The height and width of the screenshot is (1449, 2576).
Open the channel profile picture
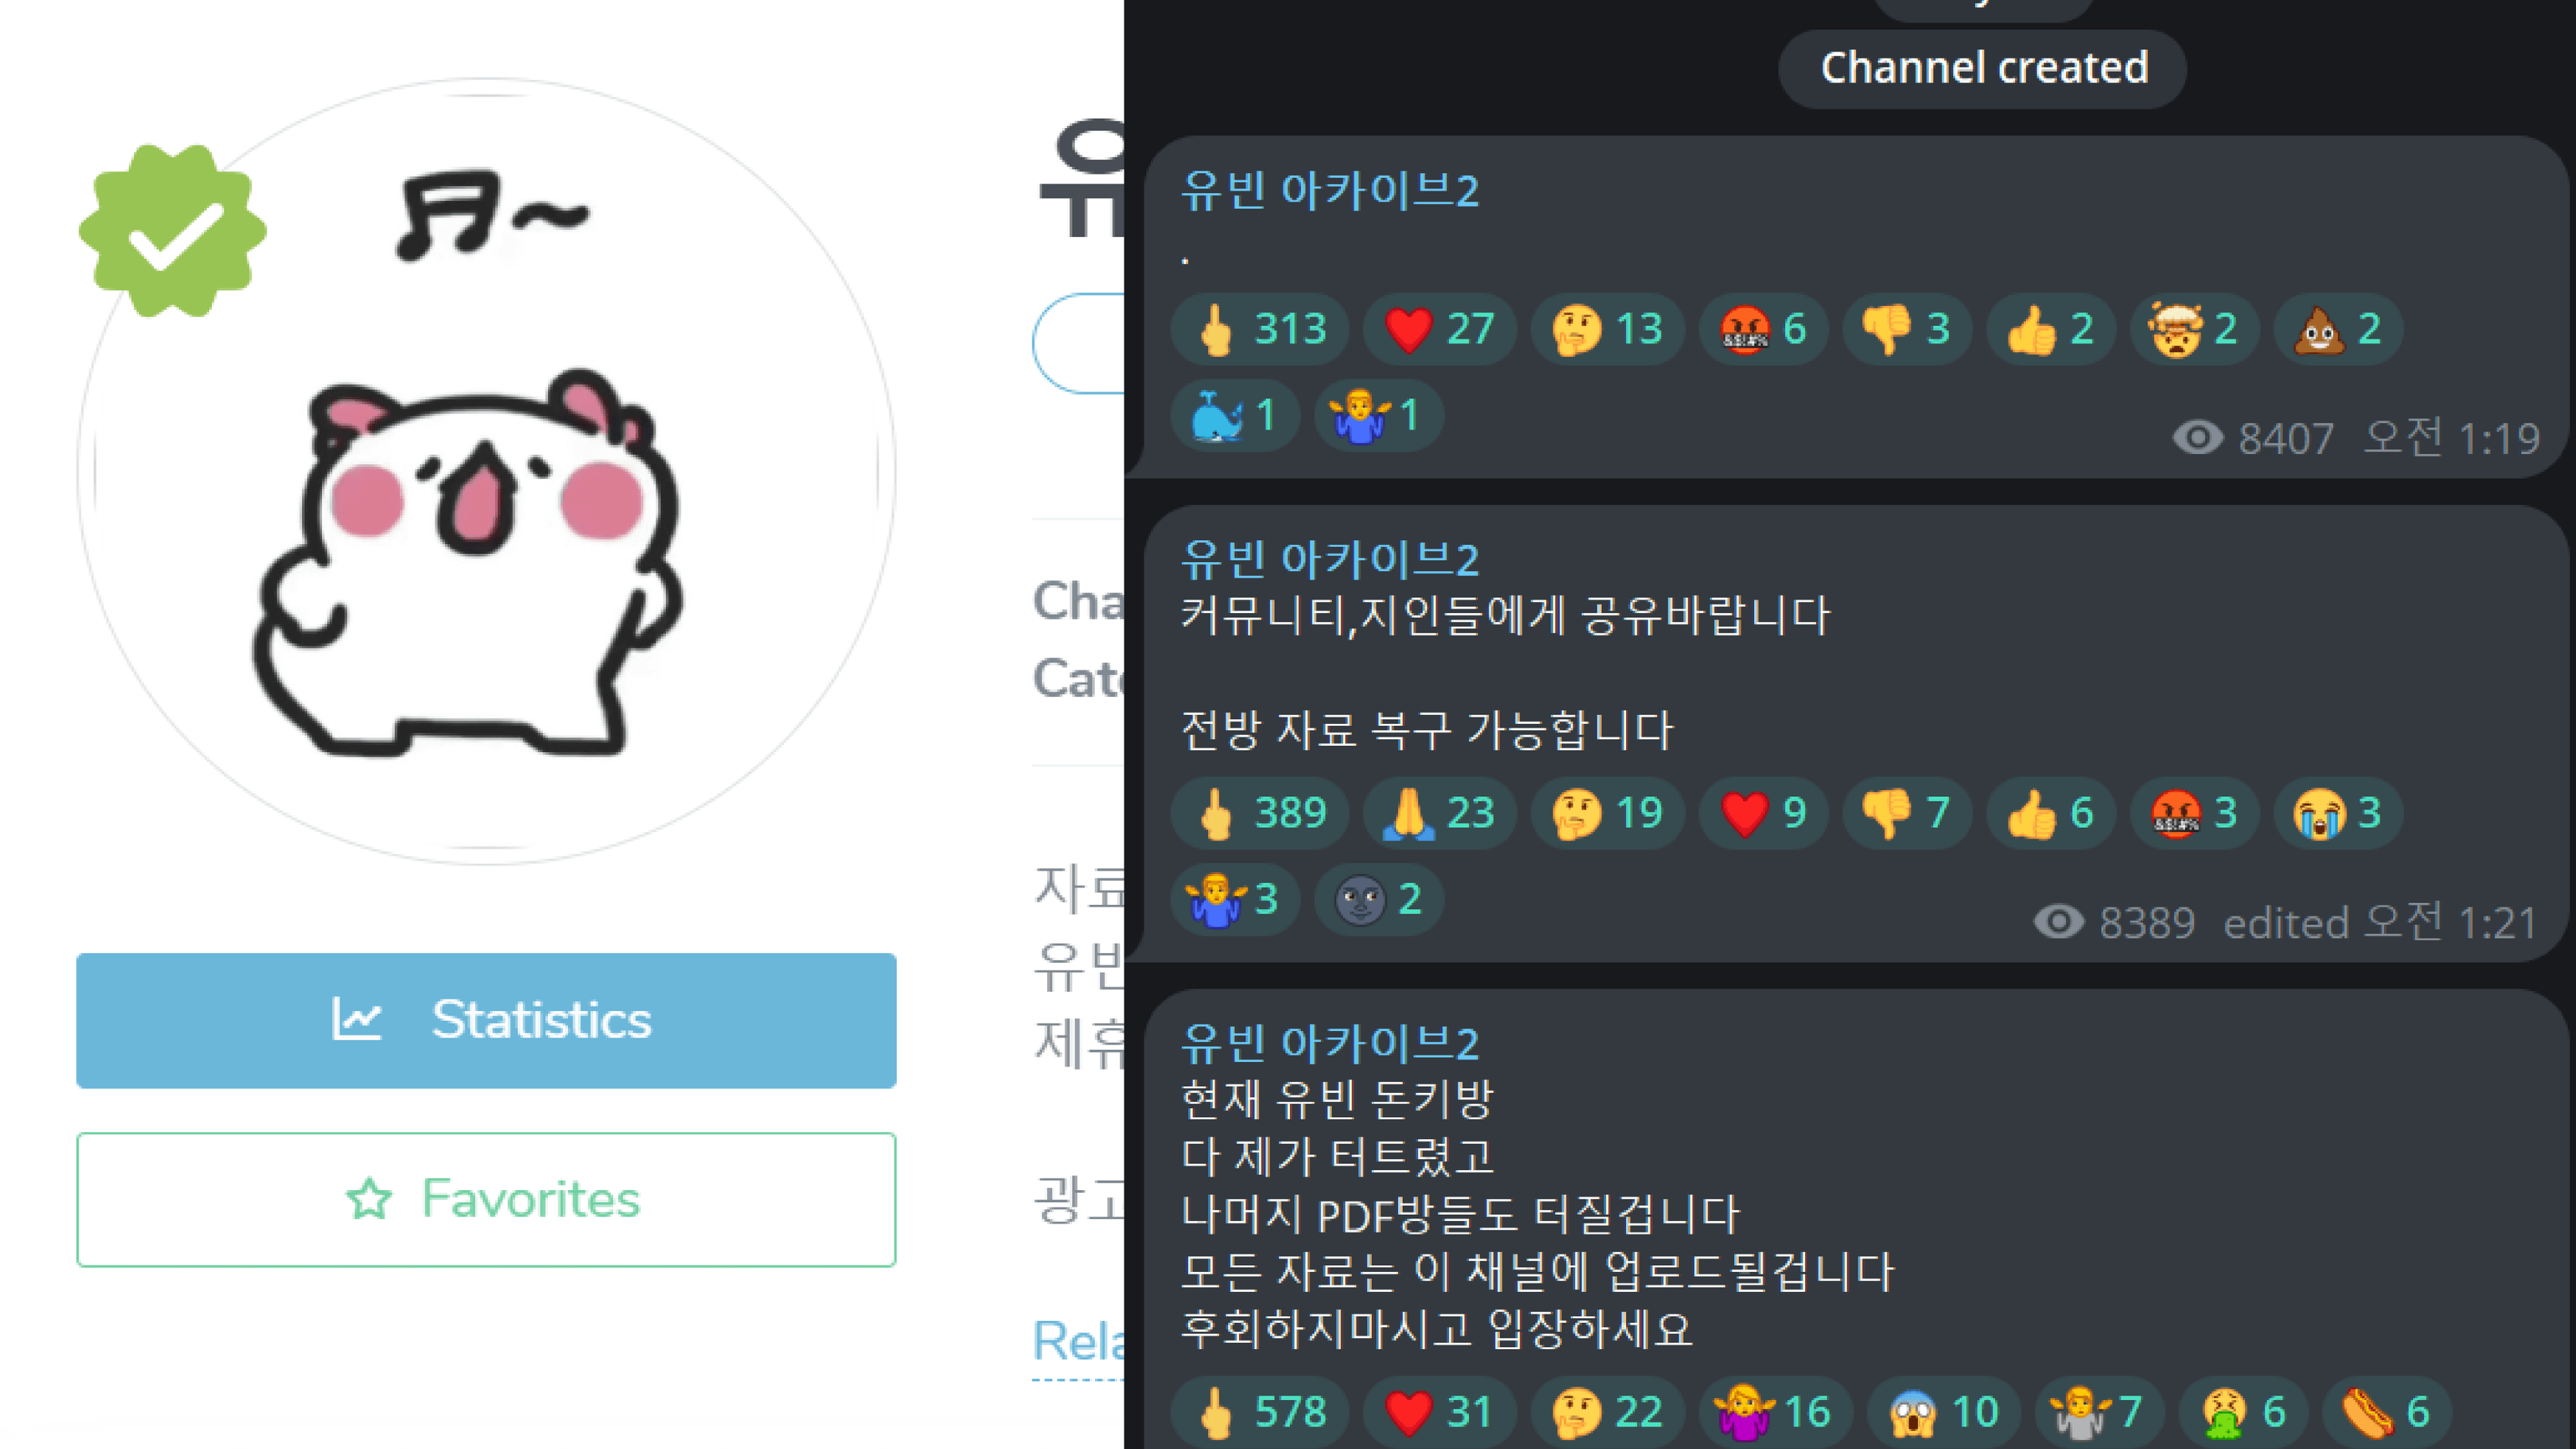coord(486,471)
